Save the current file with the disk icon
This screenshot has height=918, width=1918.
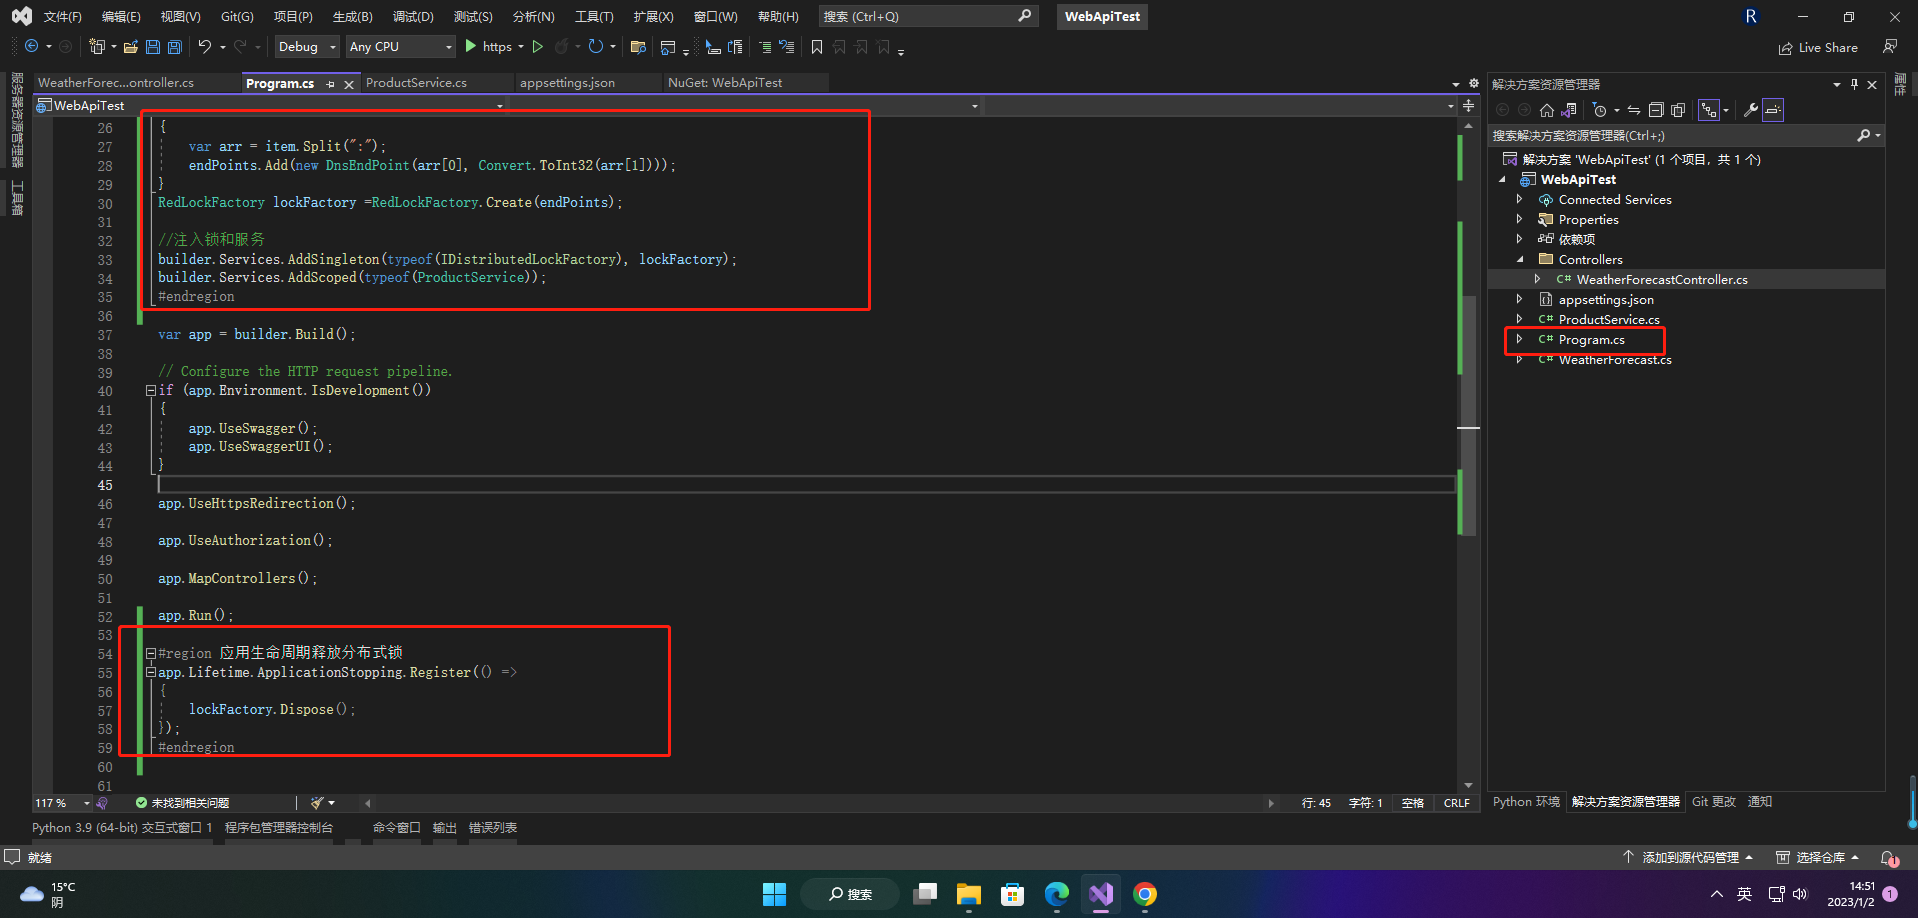click(x=153, y=47)
